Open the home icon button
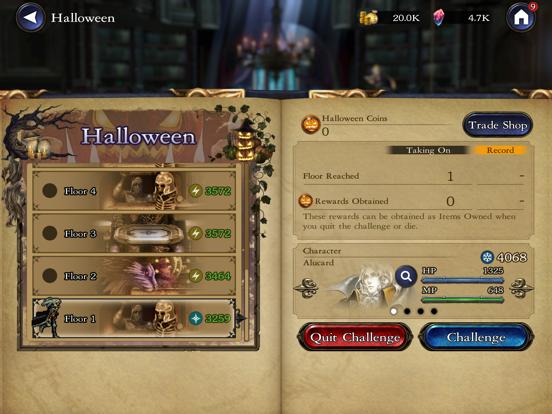Image resolution: width=552 pixels, height=414 pixels. tap(521, 17)
